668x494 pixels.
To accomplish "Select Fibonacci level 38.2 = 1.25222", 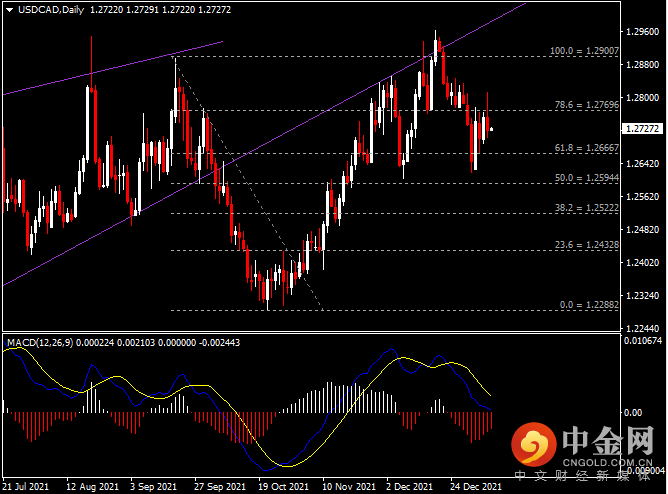I will (x=587, y=208).
